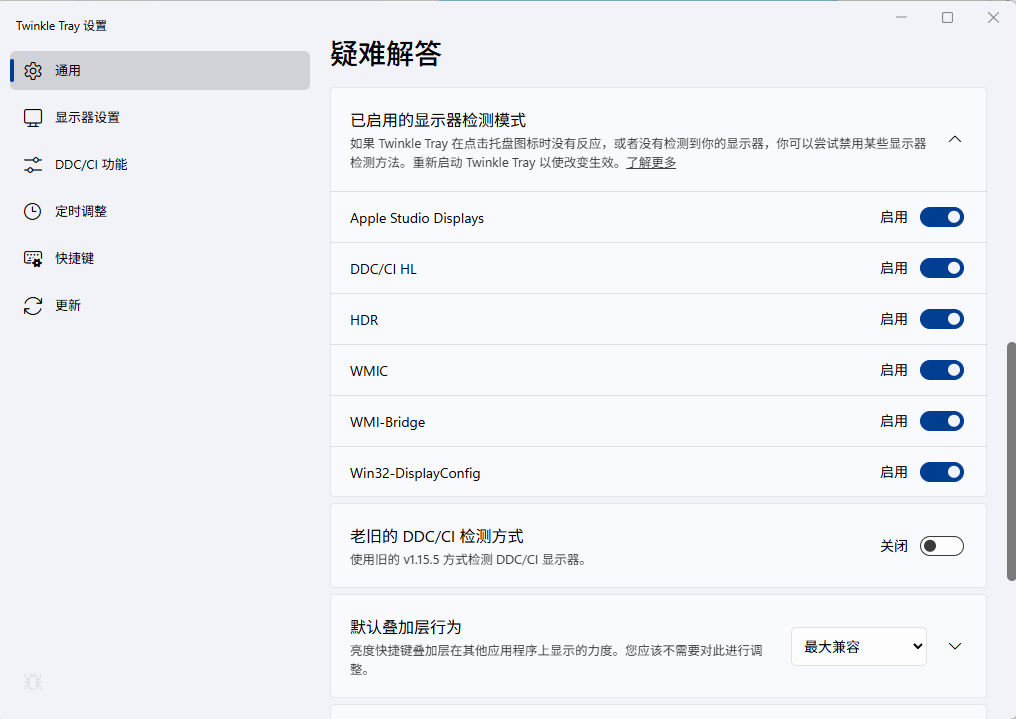Click the 默认叠加层行为 title
The height and width of the screenshot is (719, 1016).
pyautogui.click(x=406, y=627)
